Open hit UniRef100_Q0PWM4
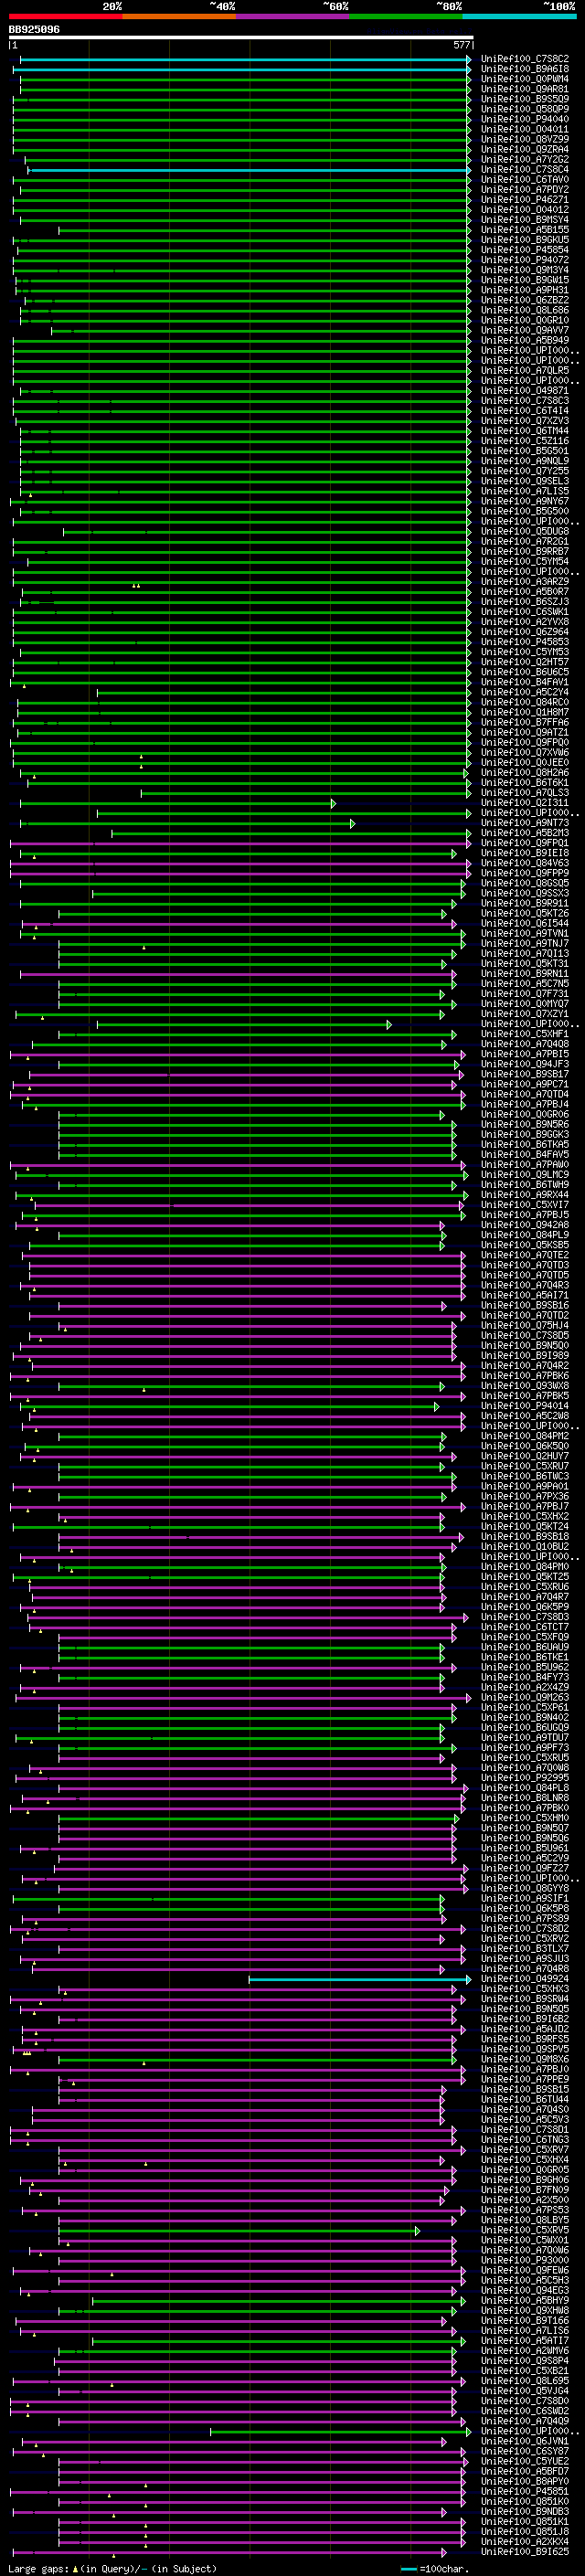This screenshot has width=585, height=2576. (525, 80)
